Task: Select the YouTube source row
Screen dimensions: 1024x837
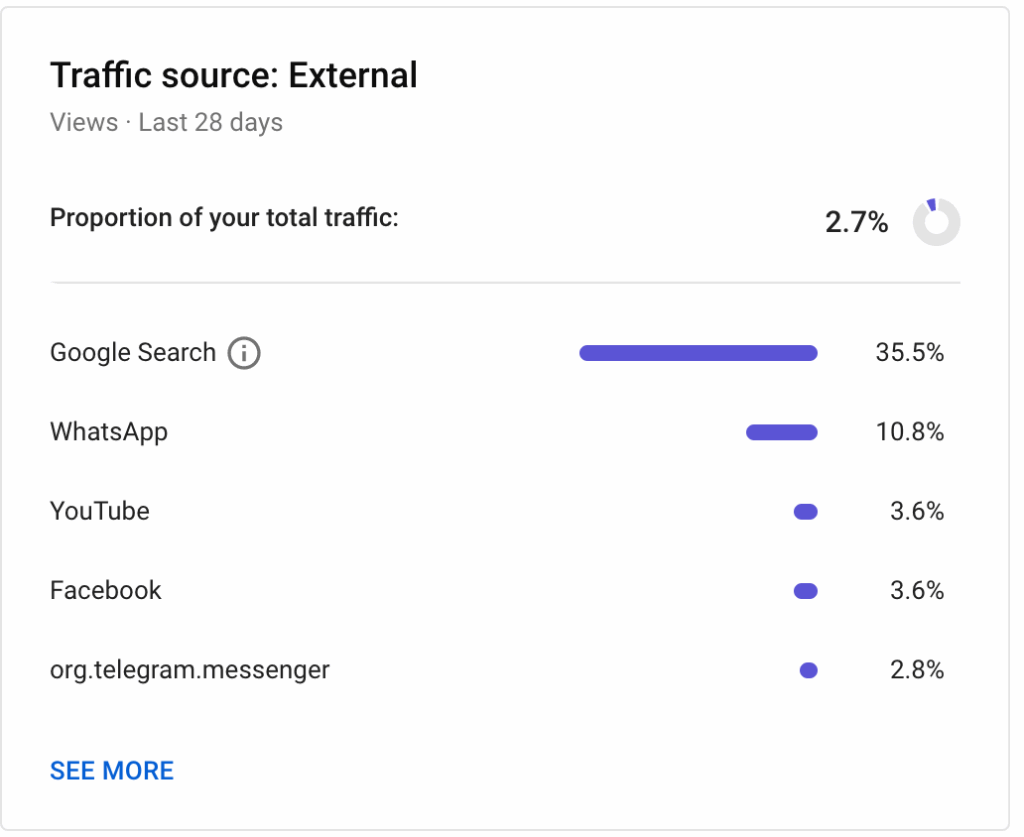Action: click(498, 511)
